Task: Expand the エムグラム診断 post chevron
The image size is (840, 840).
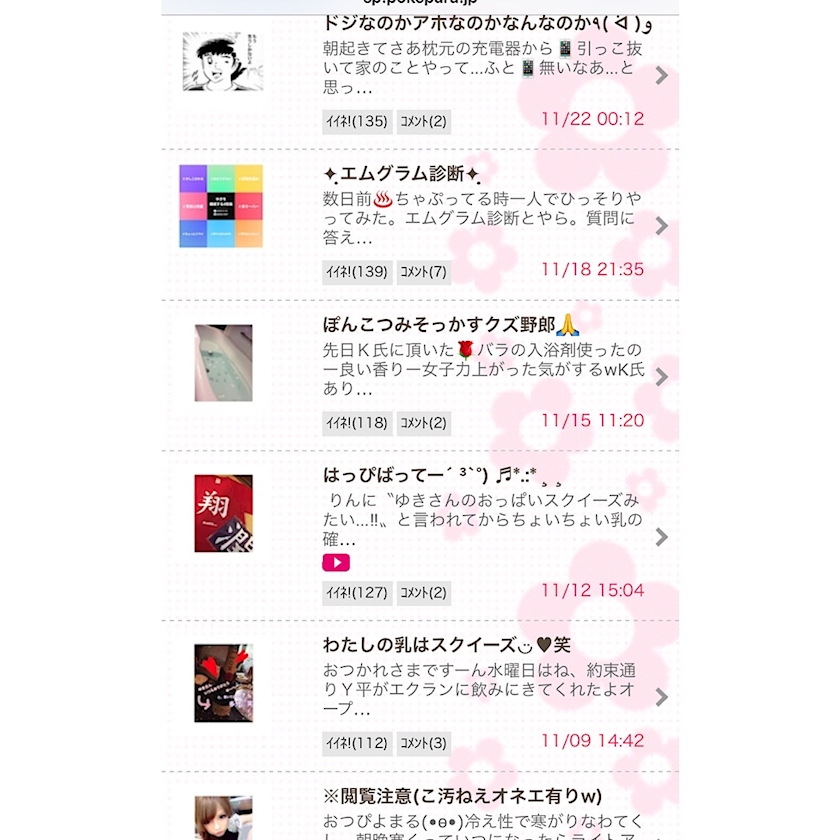Action: pos(662,226)
